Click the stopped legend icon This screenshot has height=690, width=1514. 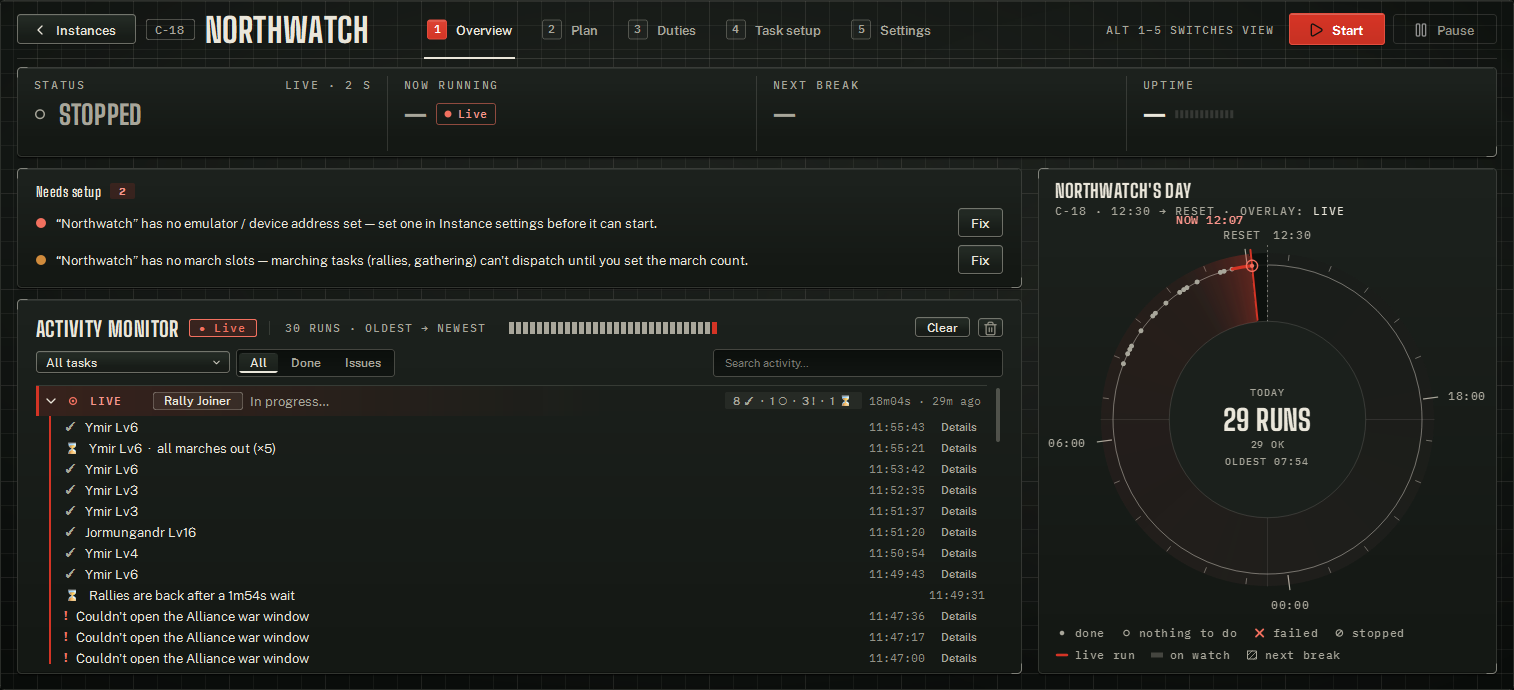tap(1339, 633)
